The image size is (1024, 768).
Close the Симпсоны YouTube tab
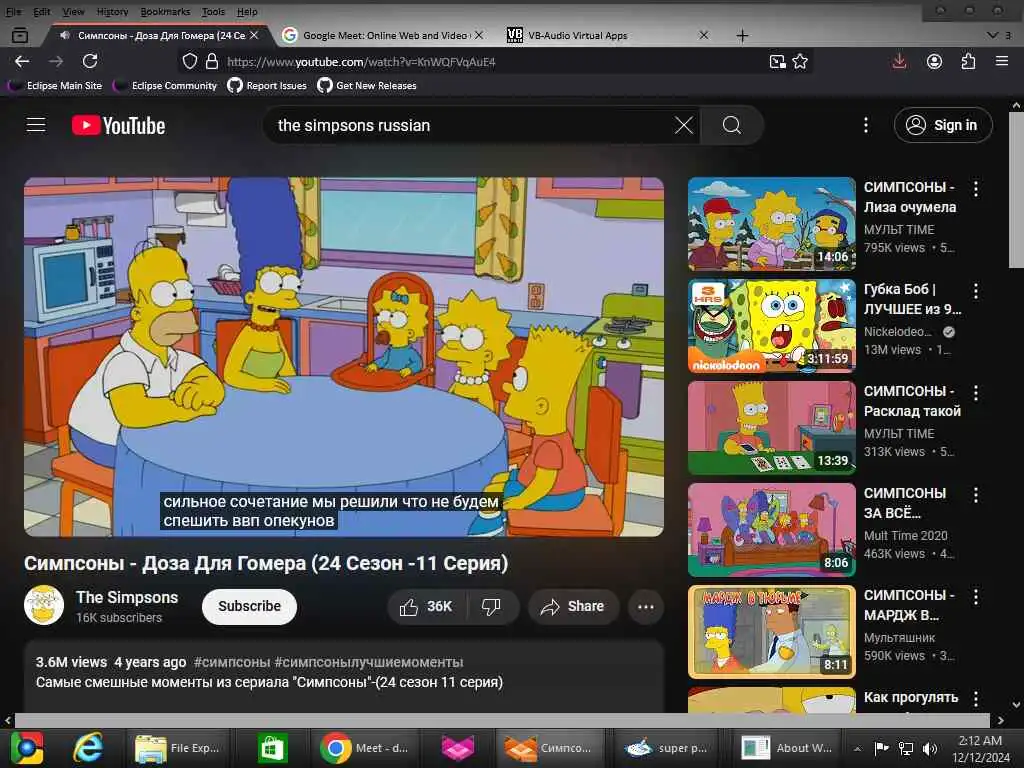(254, 35)
